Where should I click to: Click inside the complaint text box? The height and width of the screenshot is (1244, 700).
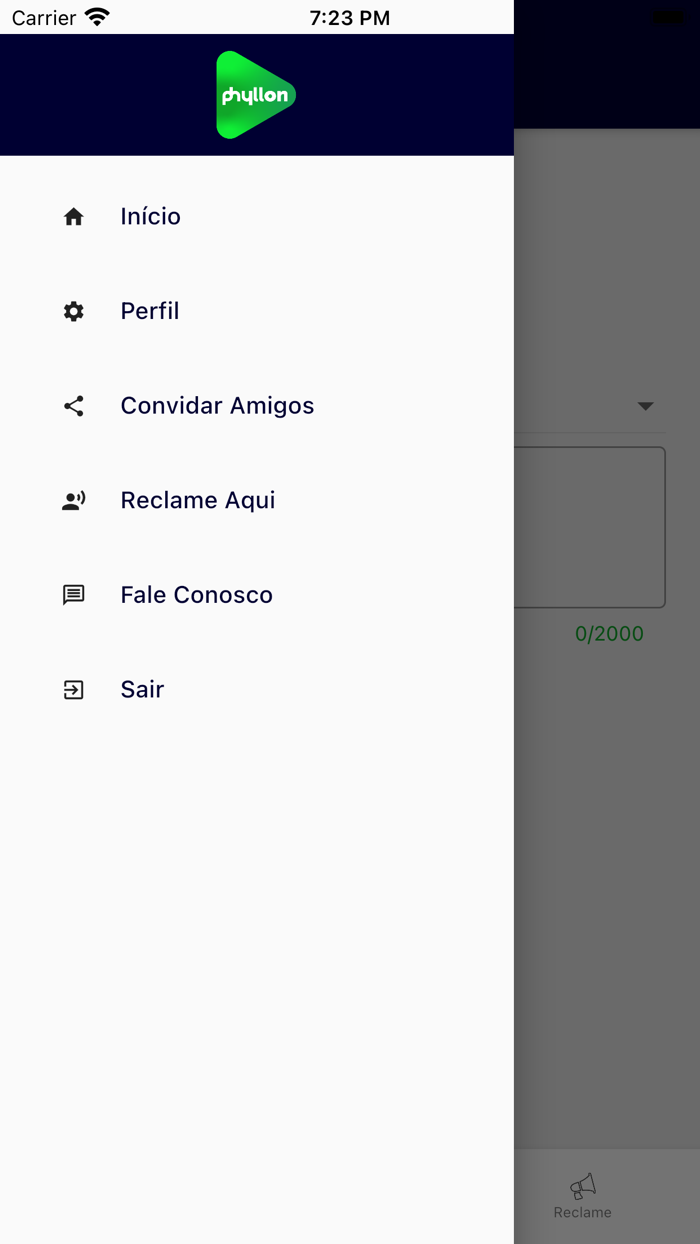[x=600, y=525]
